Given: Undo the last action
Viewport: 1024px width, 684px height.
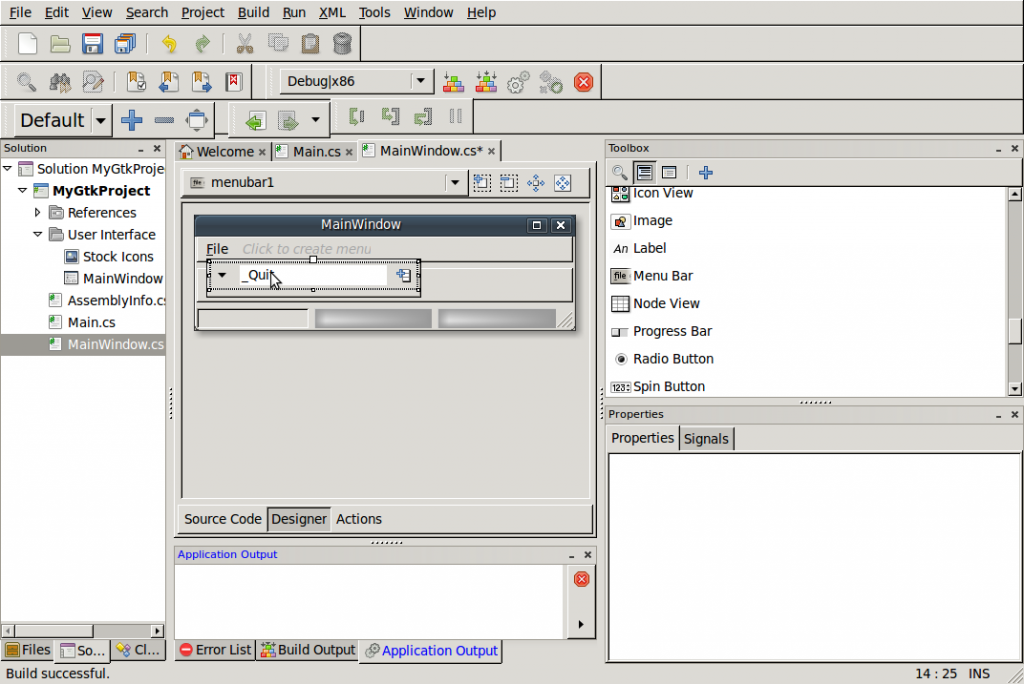Looking at the screenshot, I should tap(169, 44).
